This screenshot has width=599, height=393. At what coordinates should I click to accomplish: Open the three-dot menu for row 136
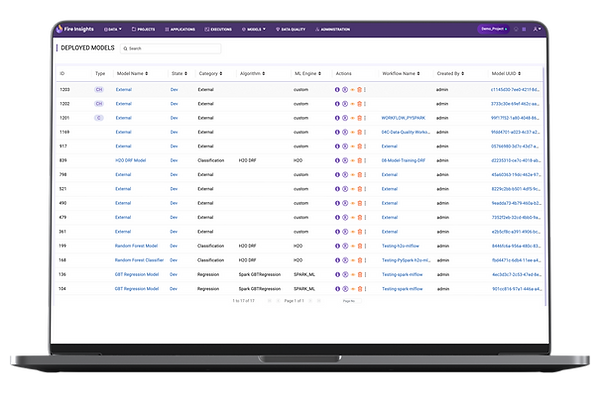click(x=365, y=275)
